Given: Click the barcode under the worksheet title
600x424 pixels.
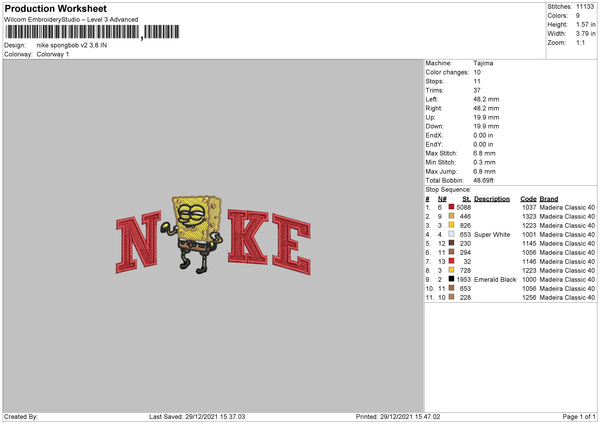Looking at the screenshot, I should 92,32.
